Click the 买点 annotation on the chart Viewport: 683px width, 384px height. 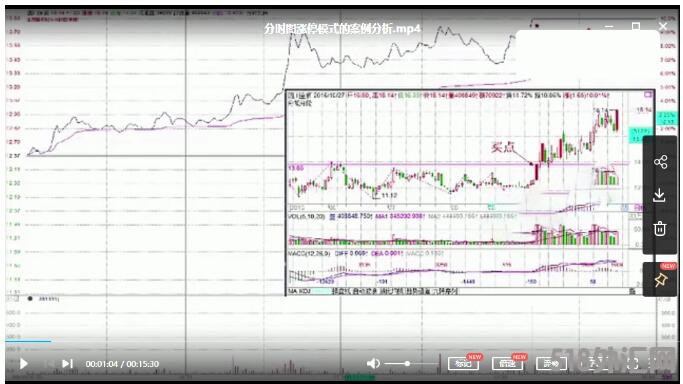(503, 147)
